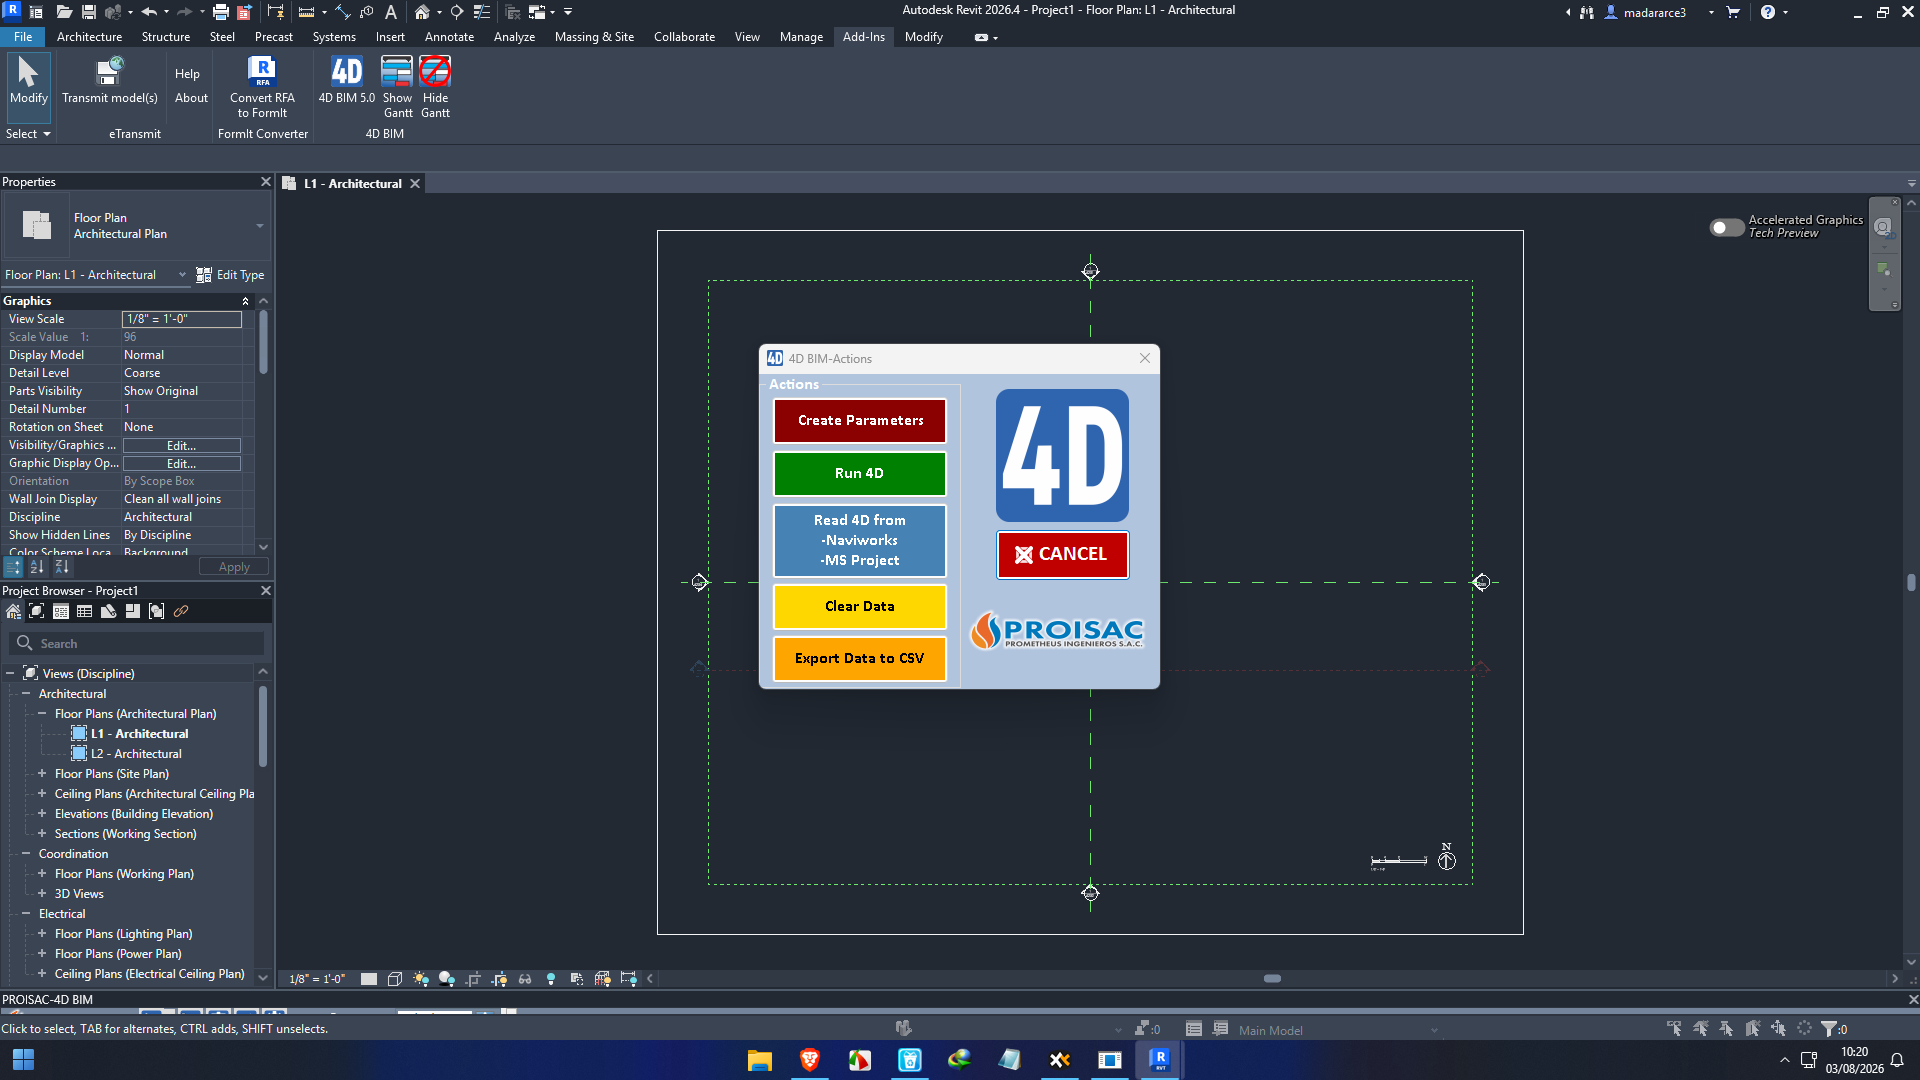Open the Massing & Site ribbon tab
The width and height of the screenshot is (1920, 1080).
pyautogui.click(x=594, y=37)
